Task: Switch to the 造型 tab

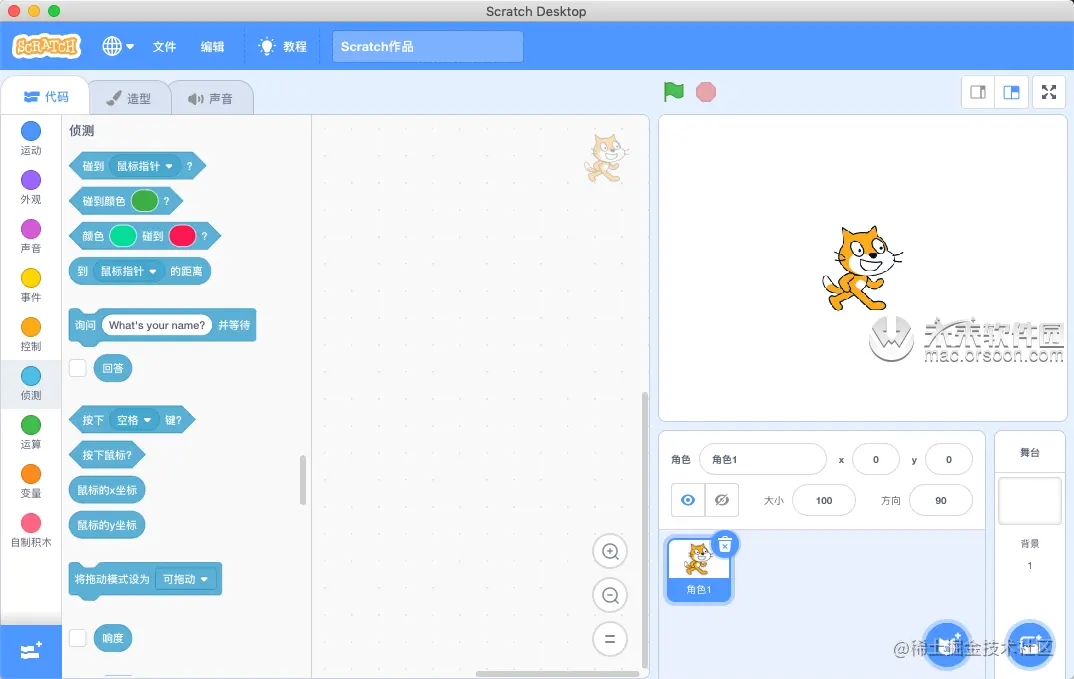Action: click(x=129, y=99)
